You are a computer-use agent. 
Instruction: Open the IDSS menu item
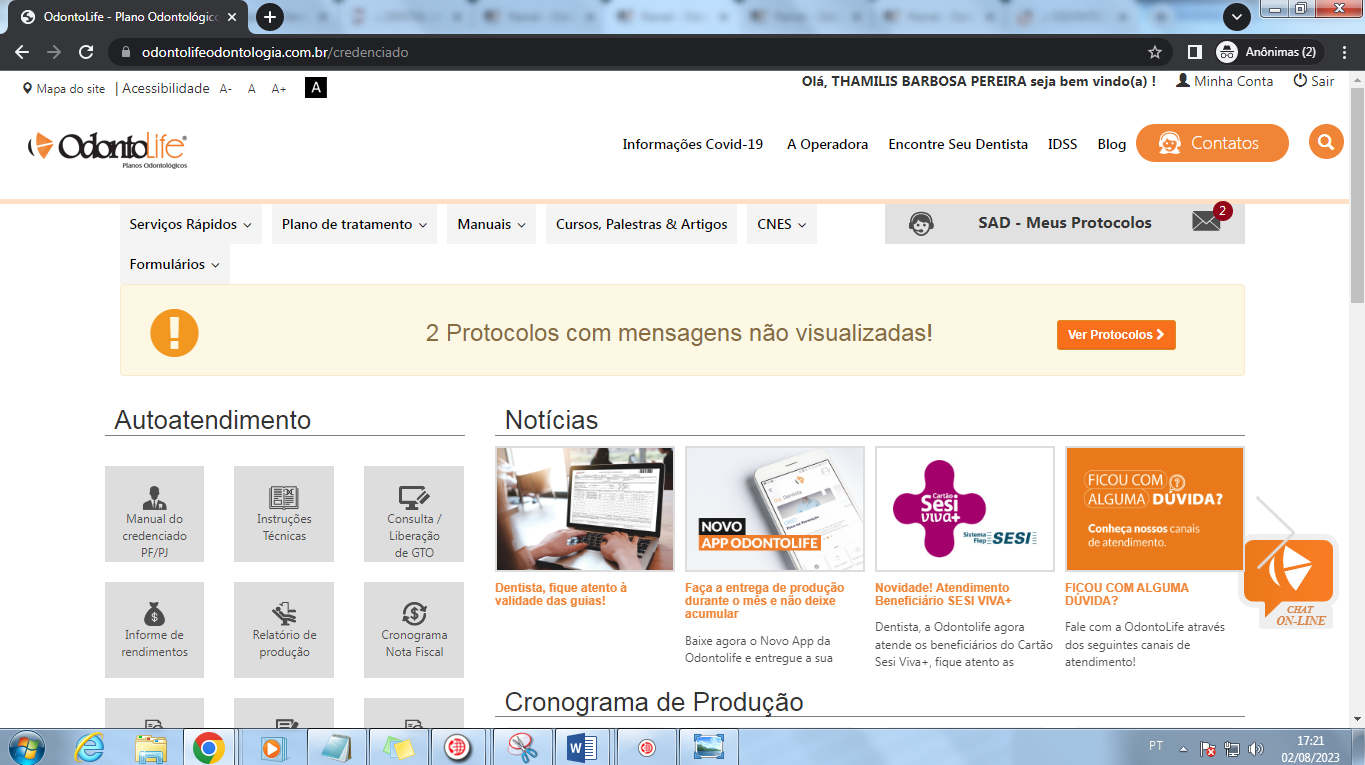(x=1062, y=144)
